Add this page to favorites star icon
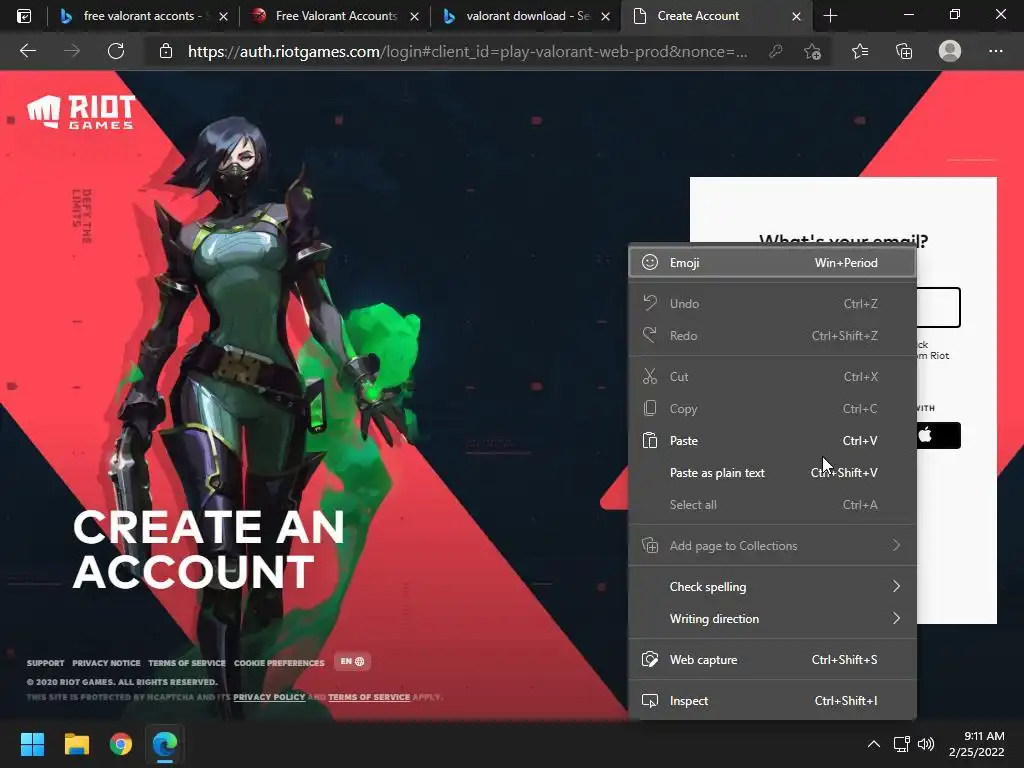Image resolution: width=1024 pixels, height=768 pixels. pos(812,52)
